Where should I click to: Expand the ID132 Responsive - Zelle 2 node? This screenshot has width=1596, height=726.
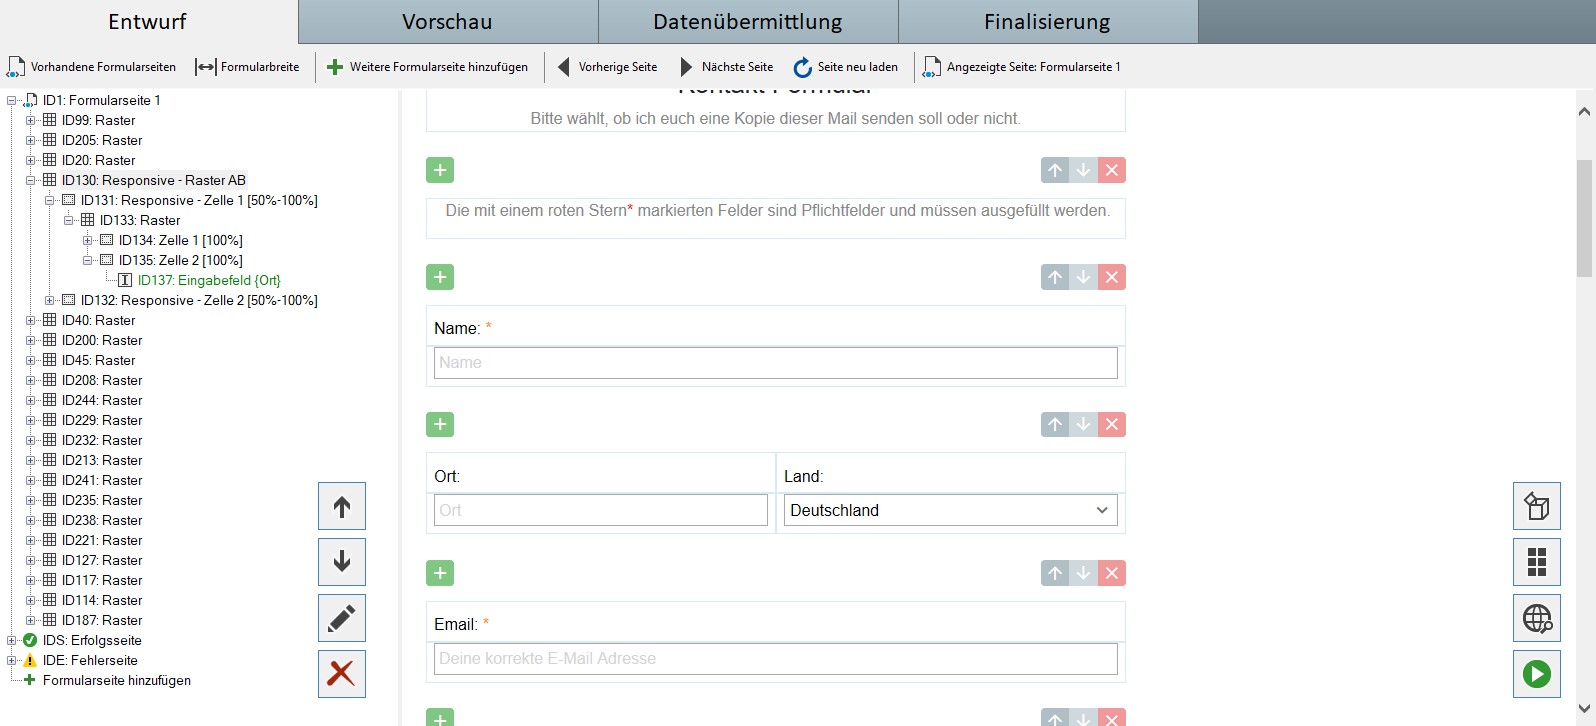[50, 300]
